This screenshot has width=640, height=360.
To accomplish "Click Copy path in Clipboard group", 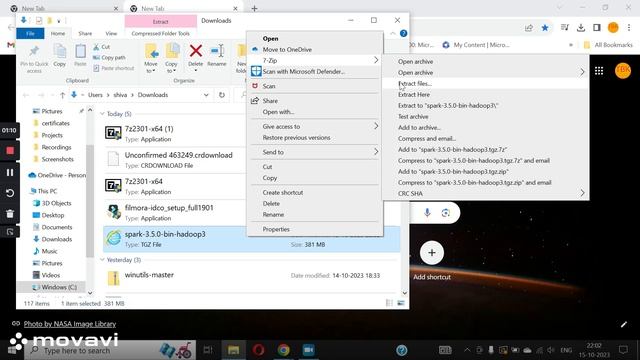I will tap(109, 58).
